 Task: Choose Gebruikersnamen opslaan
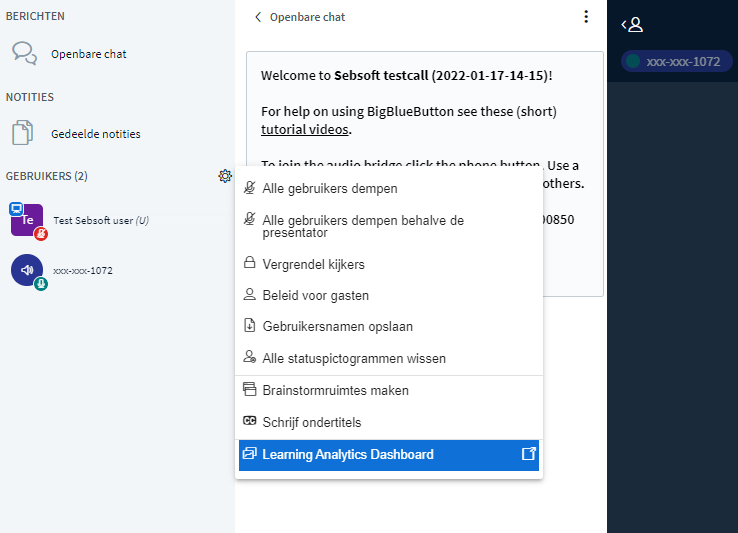coord(389,326)
